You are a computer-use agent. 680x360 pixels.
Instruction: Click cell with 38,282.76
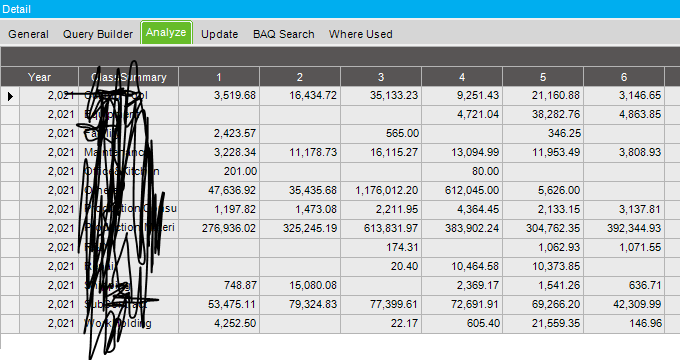[x=543, y=115]
